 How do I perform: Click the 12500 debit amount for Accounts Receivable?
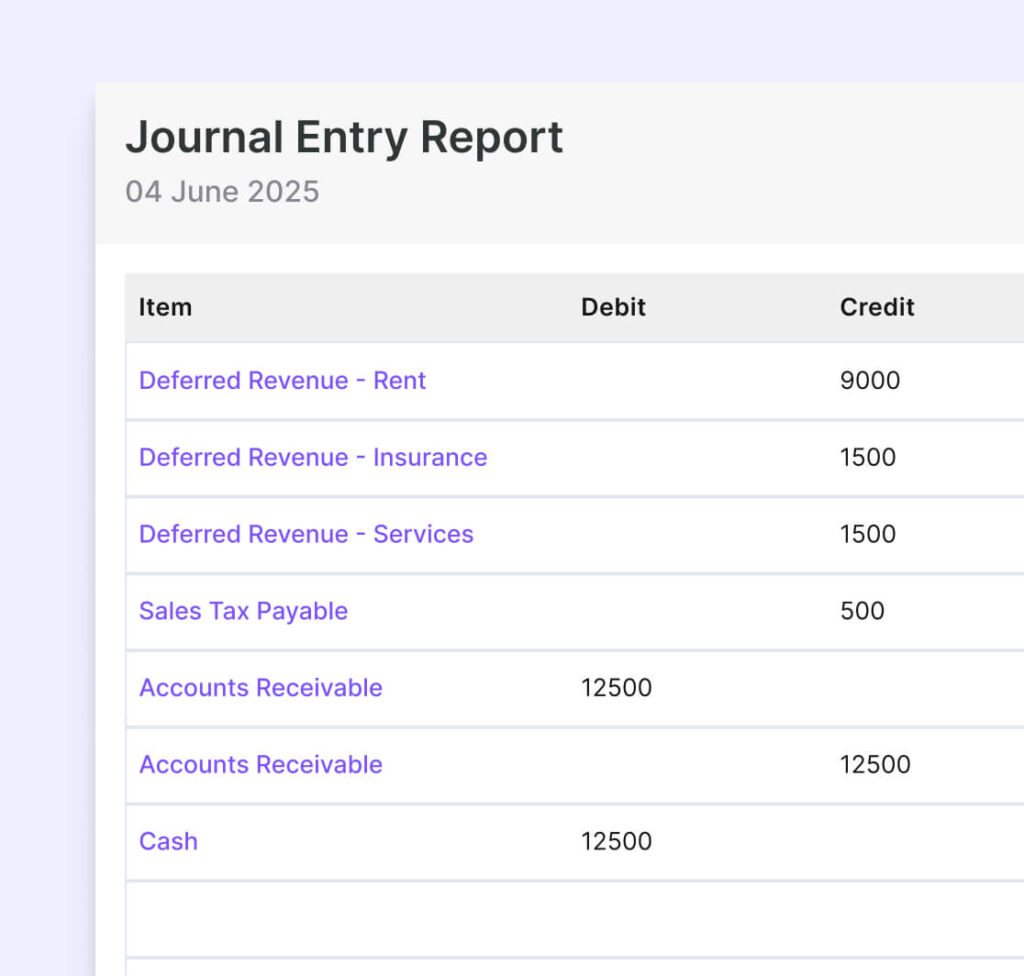pos(616,688)
